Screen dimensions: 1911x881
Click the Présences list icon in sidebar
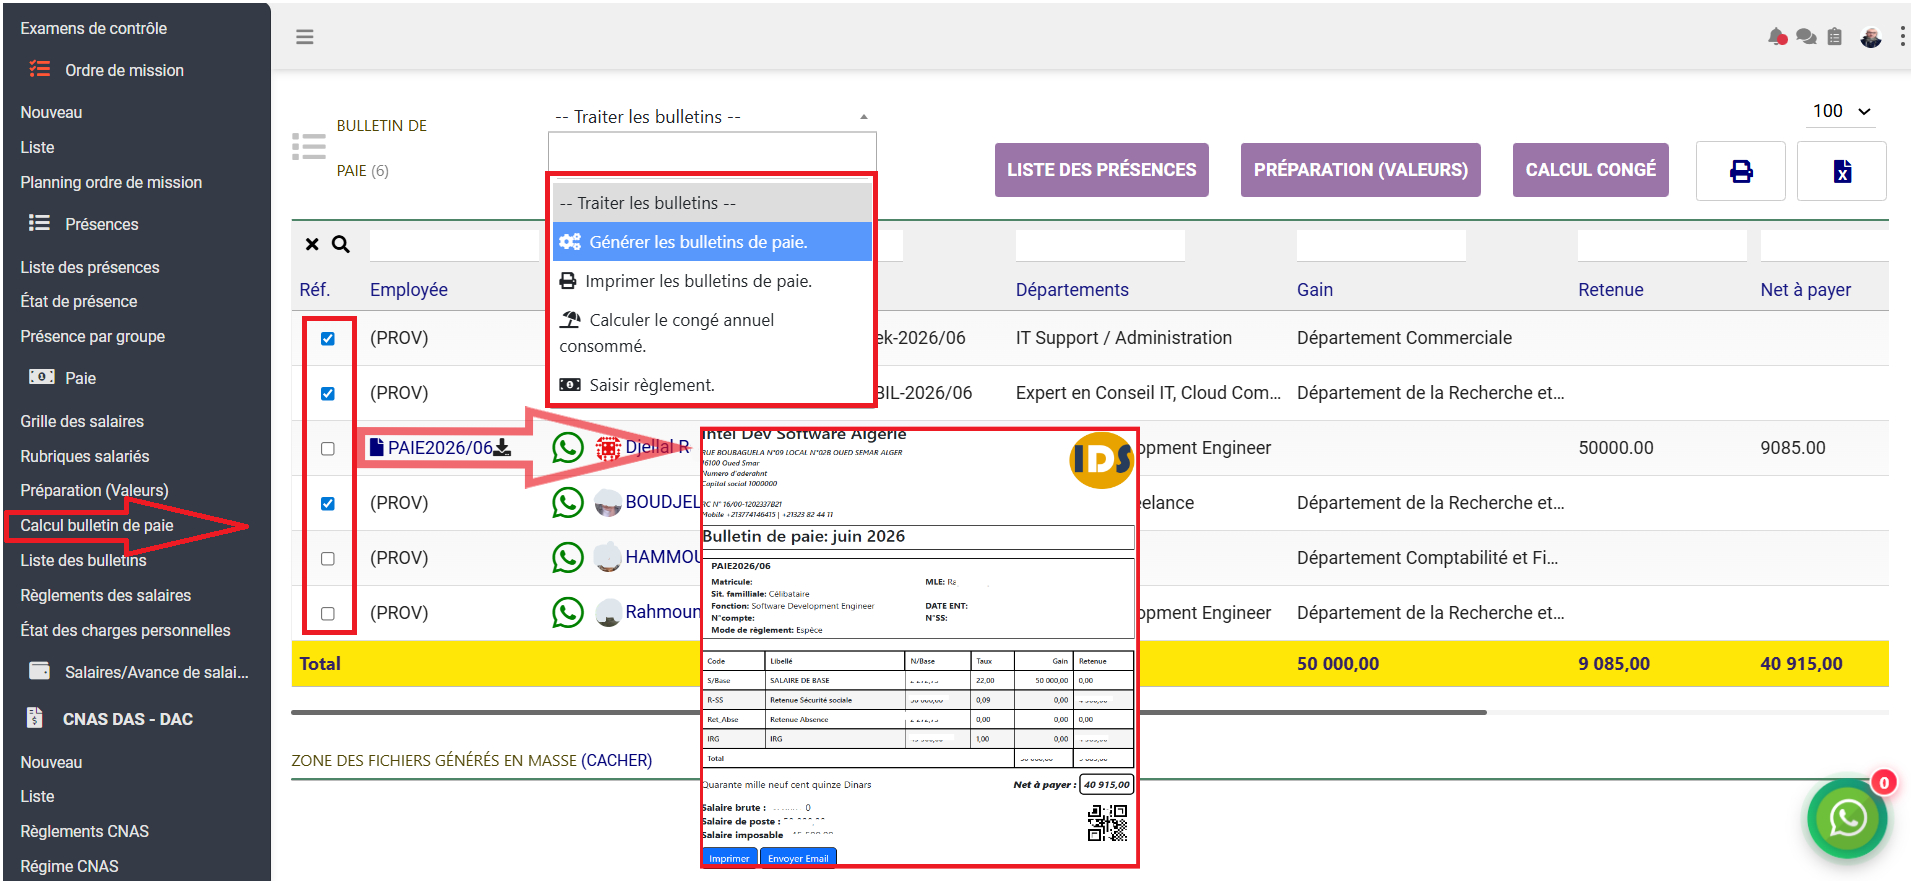39,223
